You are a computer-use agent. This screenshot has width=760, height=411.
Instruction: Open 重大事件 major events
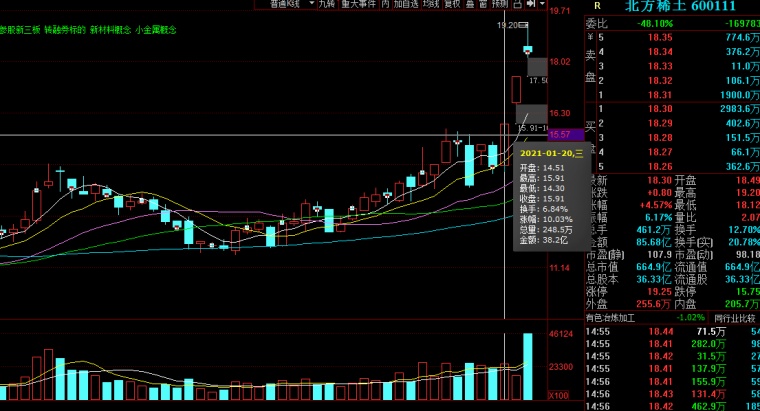(364, 5)
